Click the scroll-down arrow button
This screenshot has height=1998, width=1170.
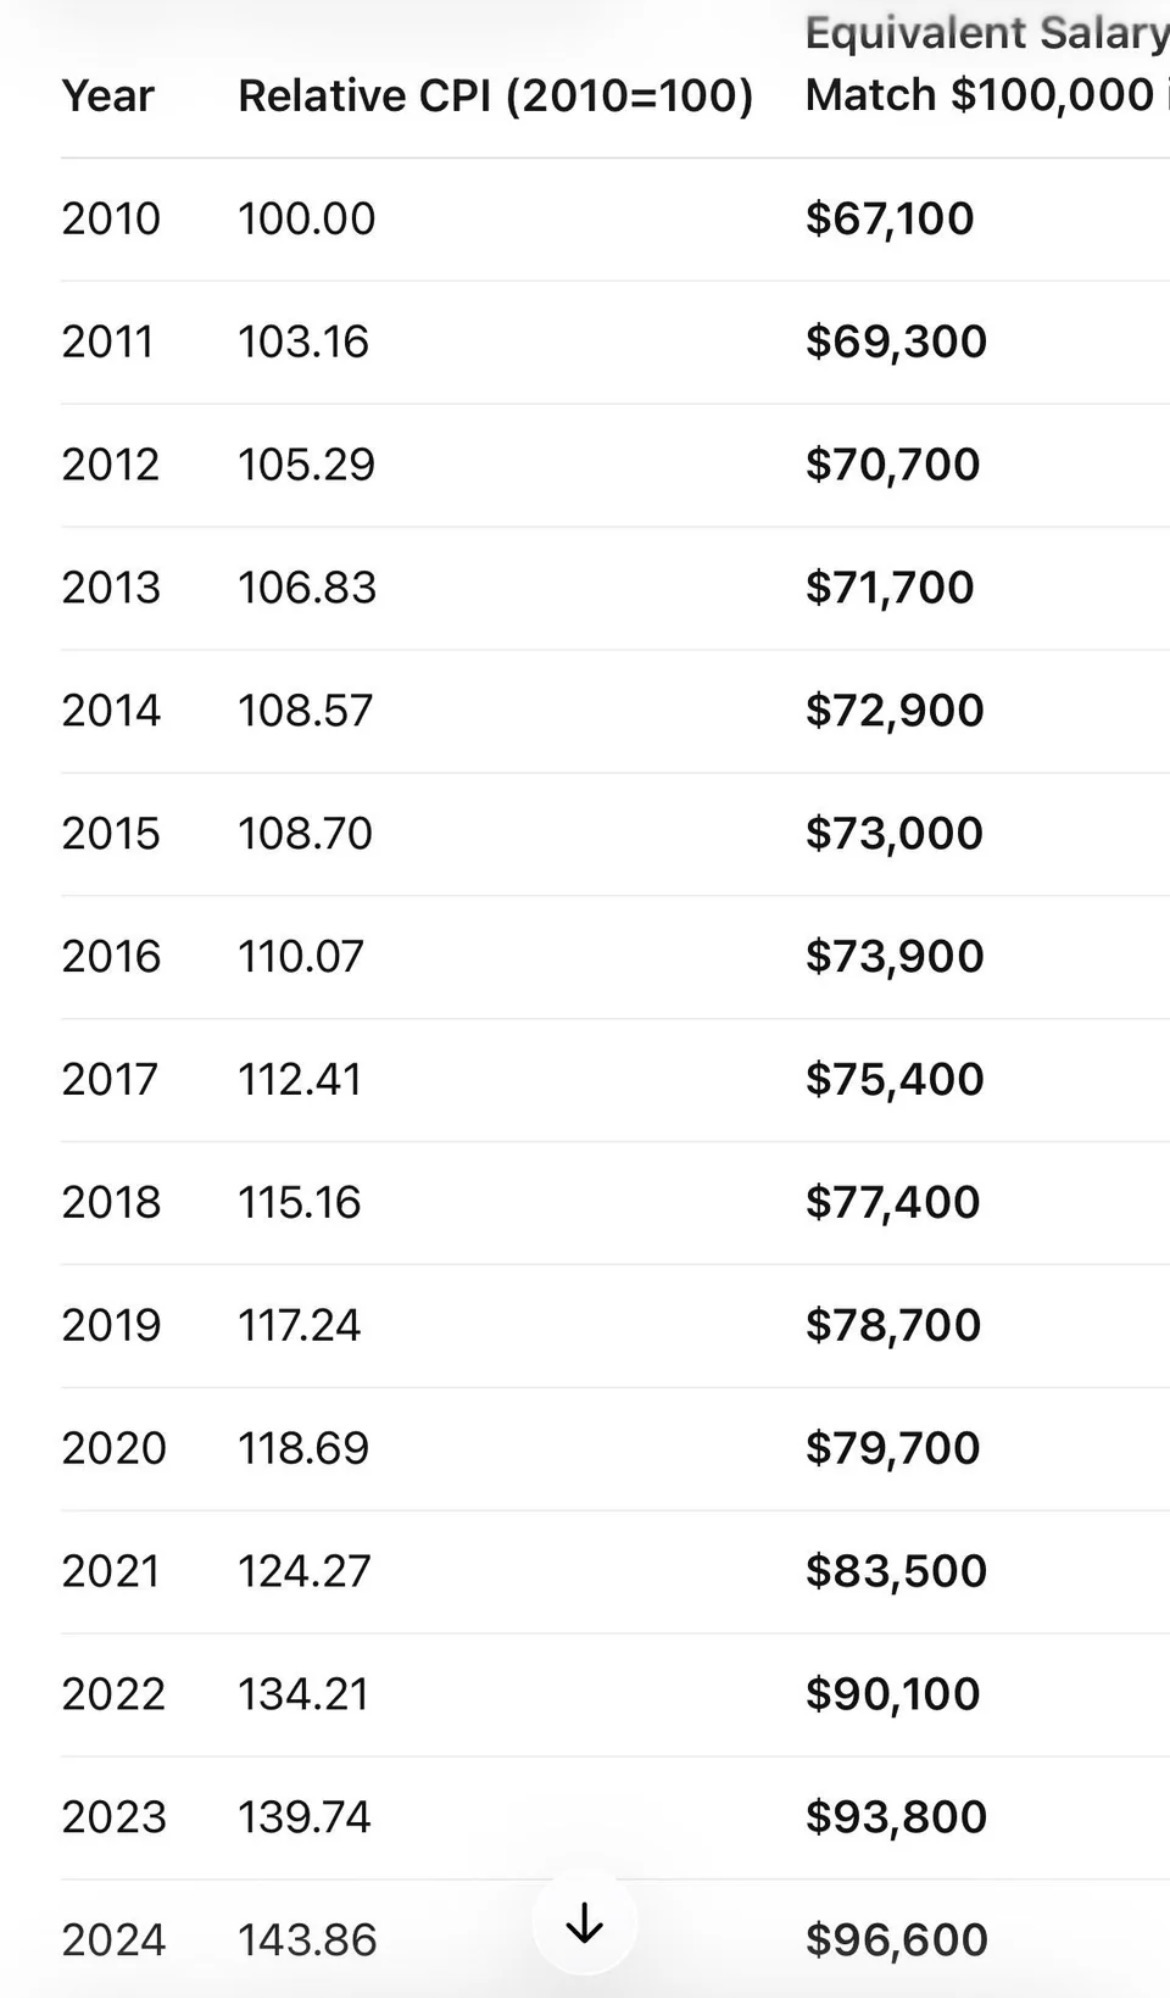click(584, 1922)
